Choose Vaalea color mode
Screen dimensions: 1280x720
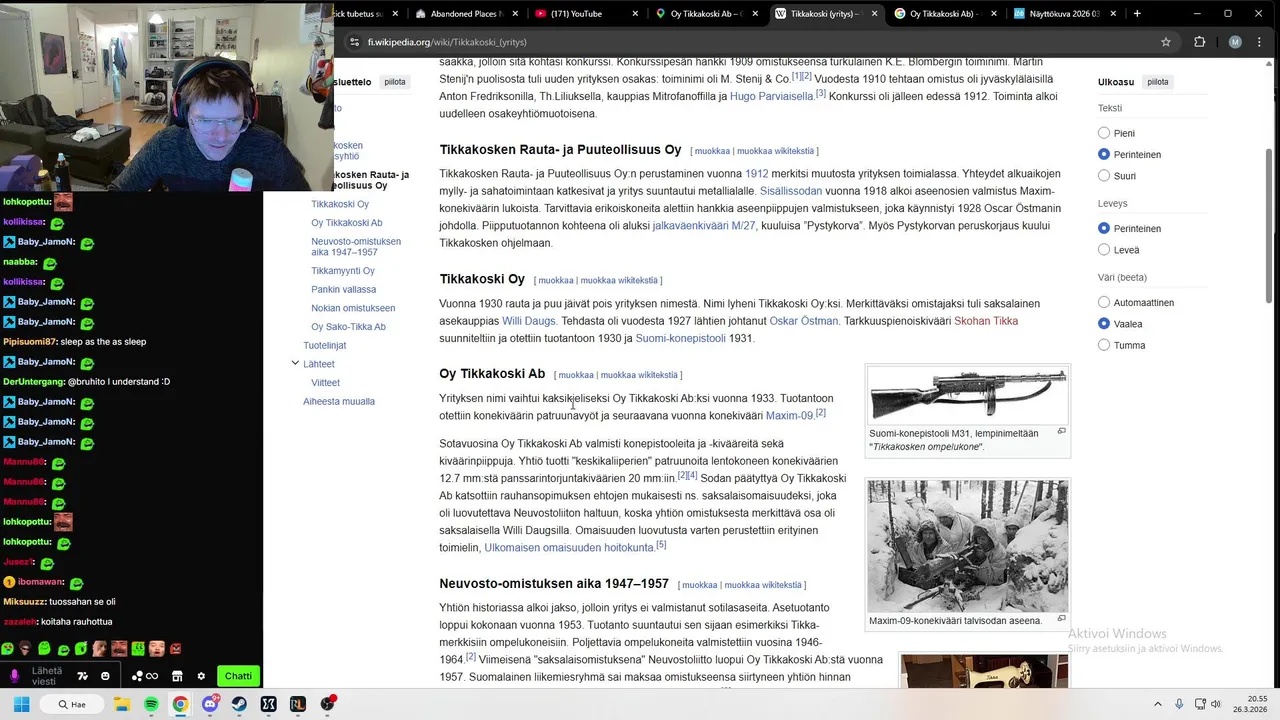tap(1104, 324)
